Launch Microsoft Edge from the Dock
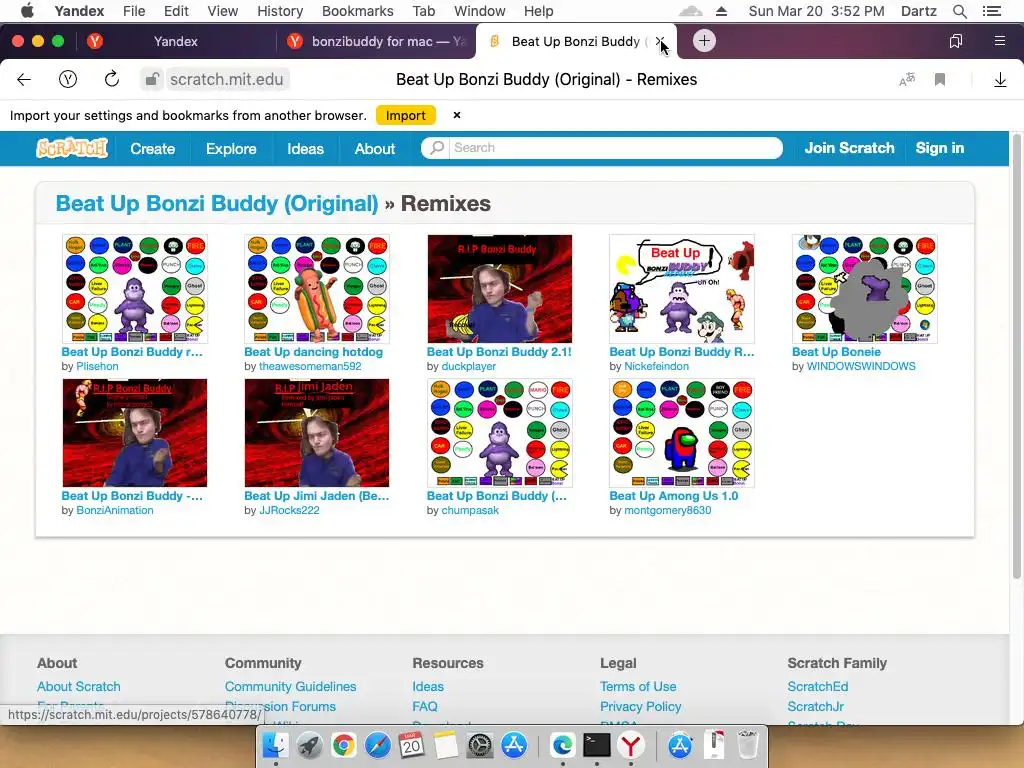 click(562, 745)
